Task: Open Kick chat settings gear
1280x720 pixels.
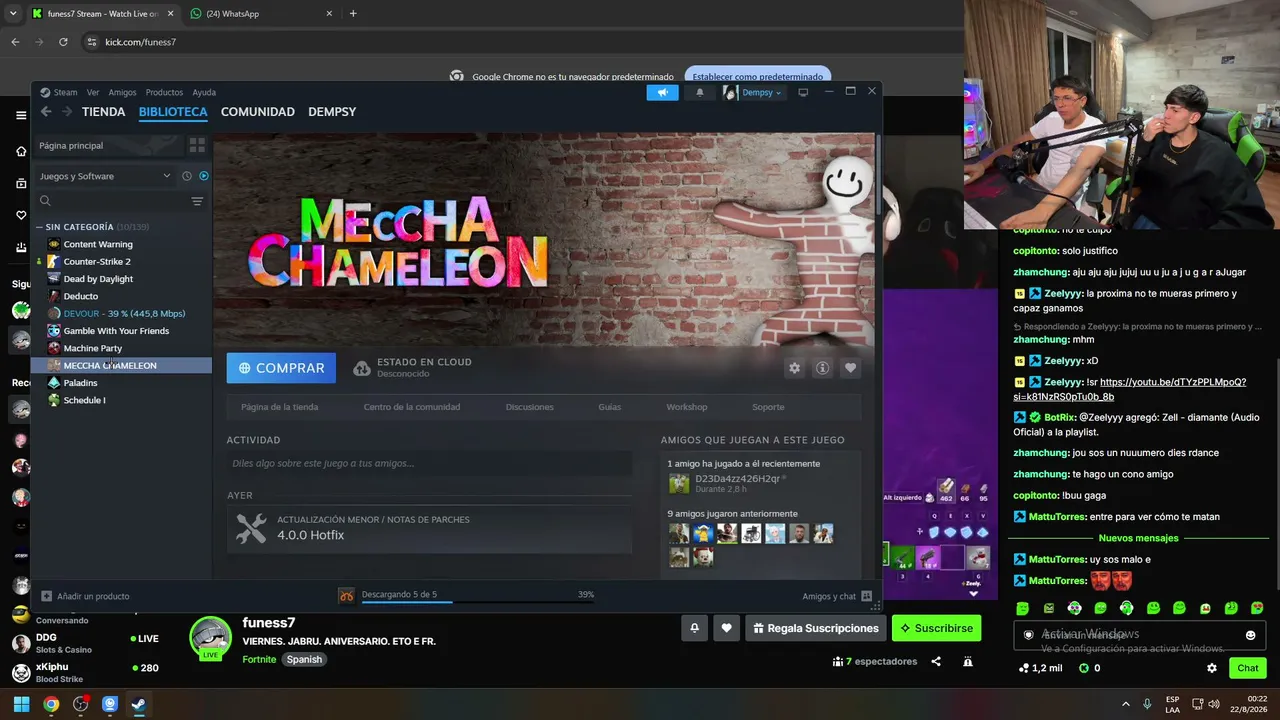Action: click(x=1212, y=668)
